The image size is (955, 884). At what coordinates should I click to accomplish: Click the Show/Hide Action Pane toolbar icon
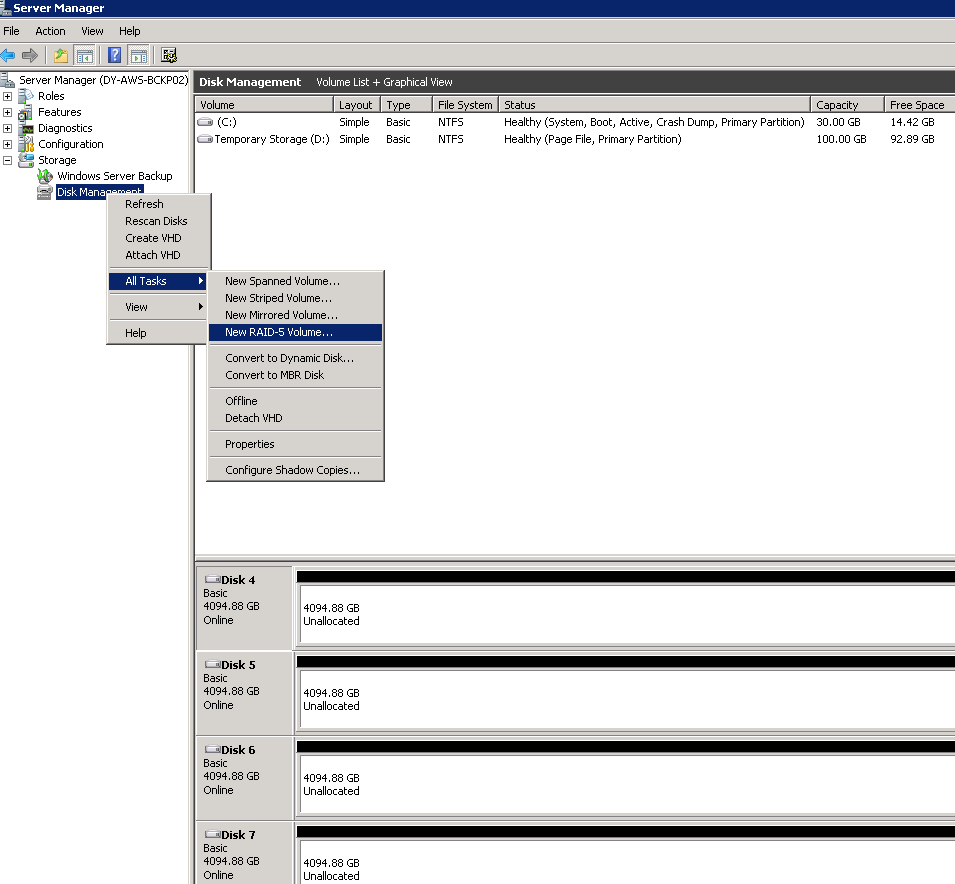pyautogui.click(x=139, y=55)
